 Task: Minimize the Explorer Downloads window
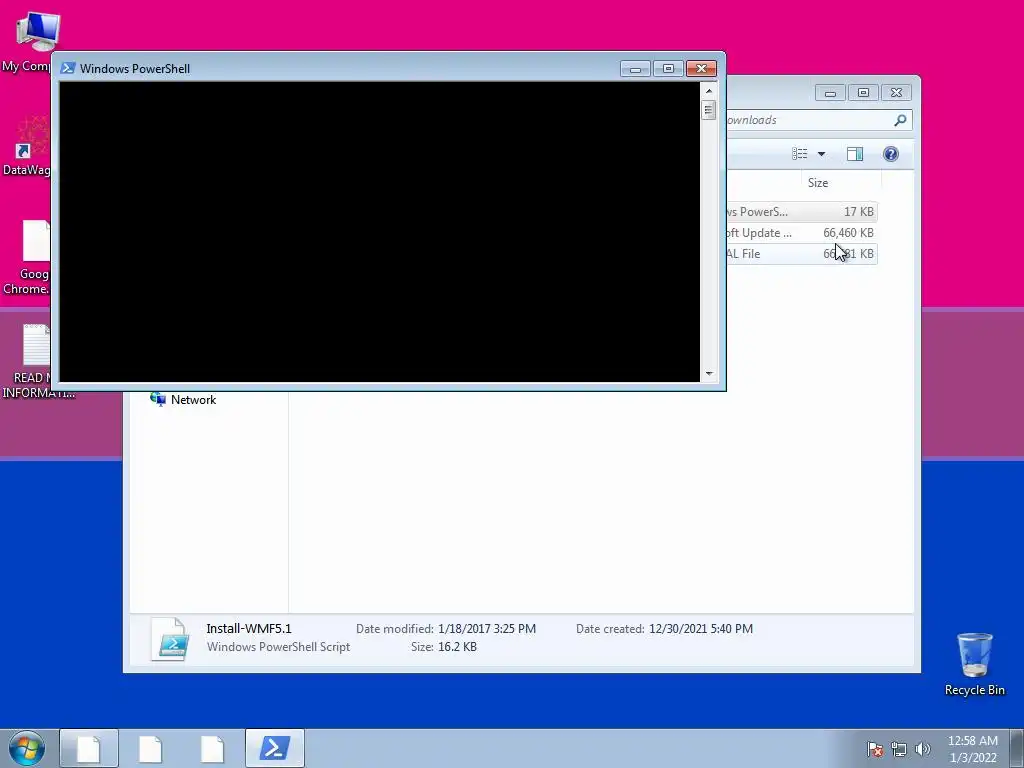831,93
